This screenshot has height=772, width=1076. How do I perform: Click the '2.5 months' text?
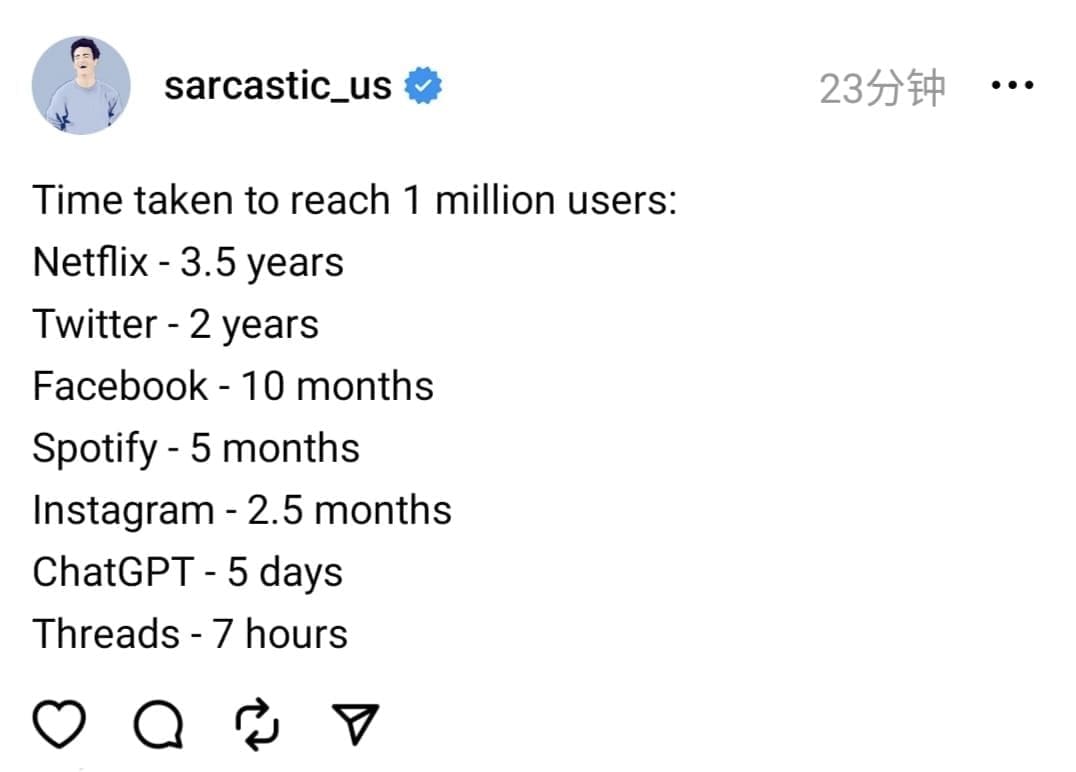tap(349, 511)
